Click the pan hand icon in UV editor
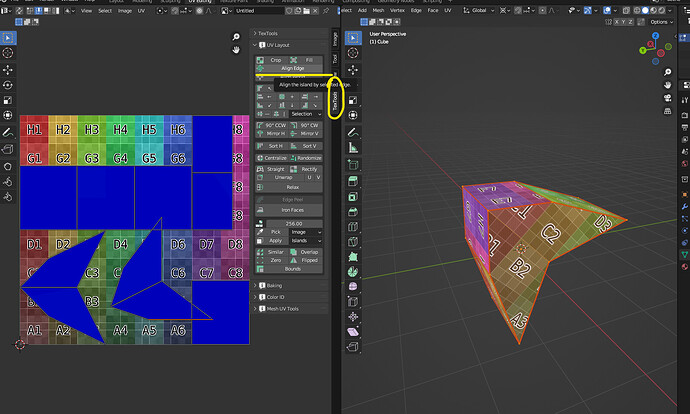This screenshot has width=690, height=414. point(236,50)
